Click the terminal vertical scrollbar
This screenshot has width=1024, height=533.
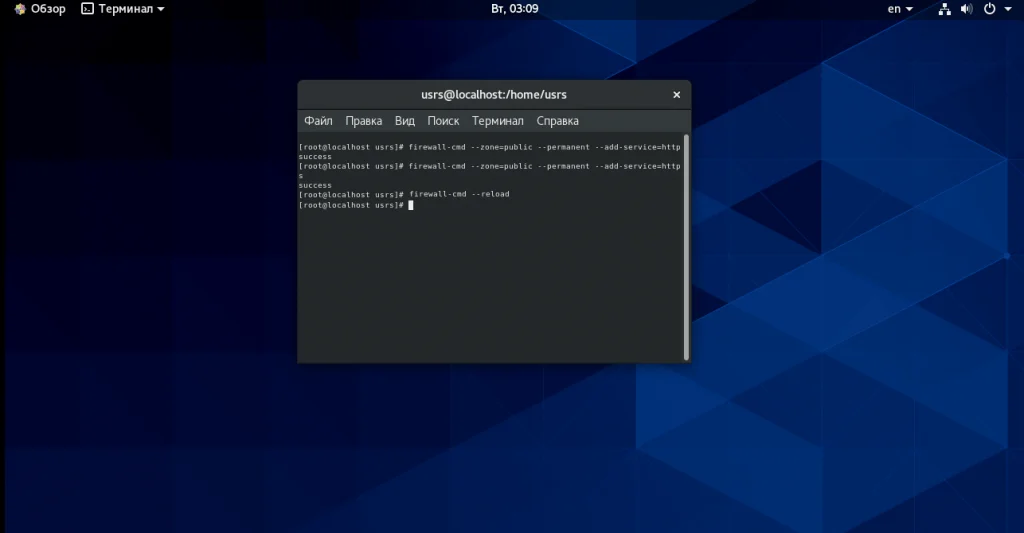(x=686, y=248)
